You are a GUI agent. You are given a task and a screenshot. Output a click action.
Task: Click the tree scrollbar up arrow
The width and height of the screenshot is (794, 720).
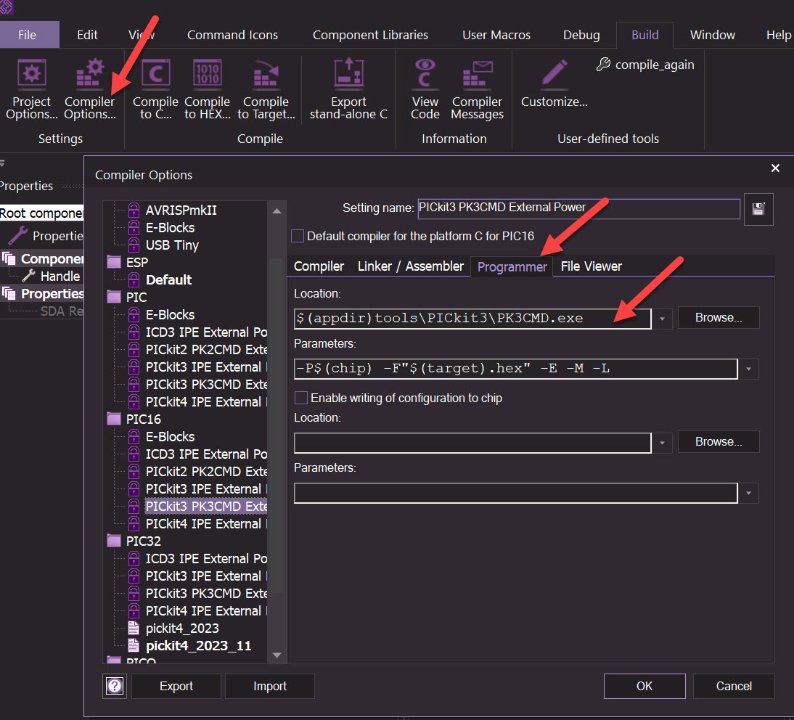click(x=277, y=211)
